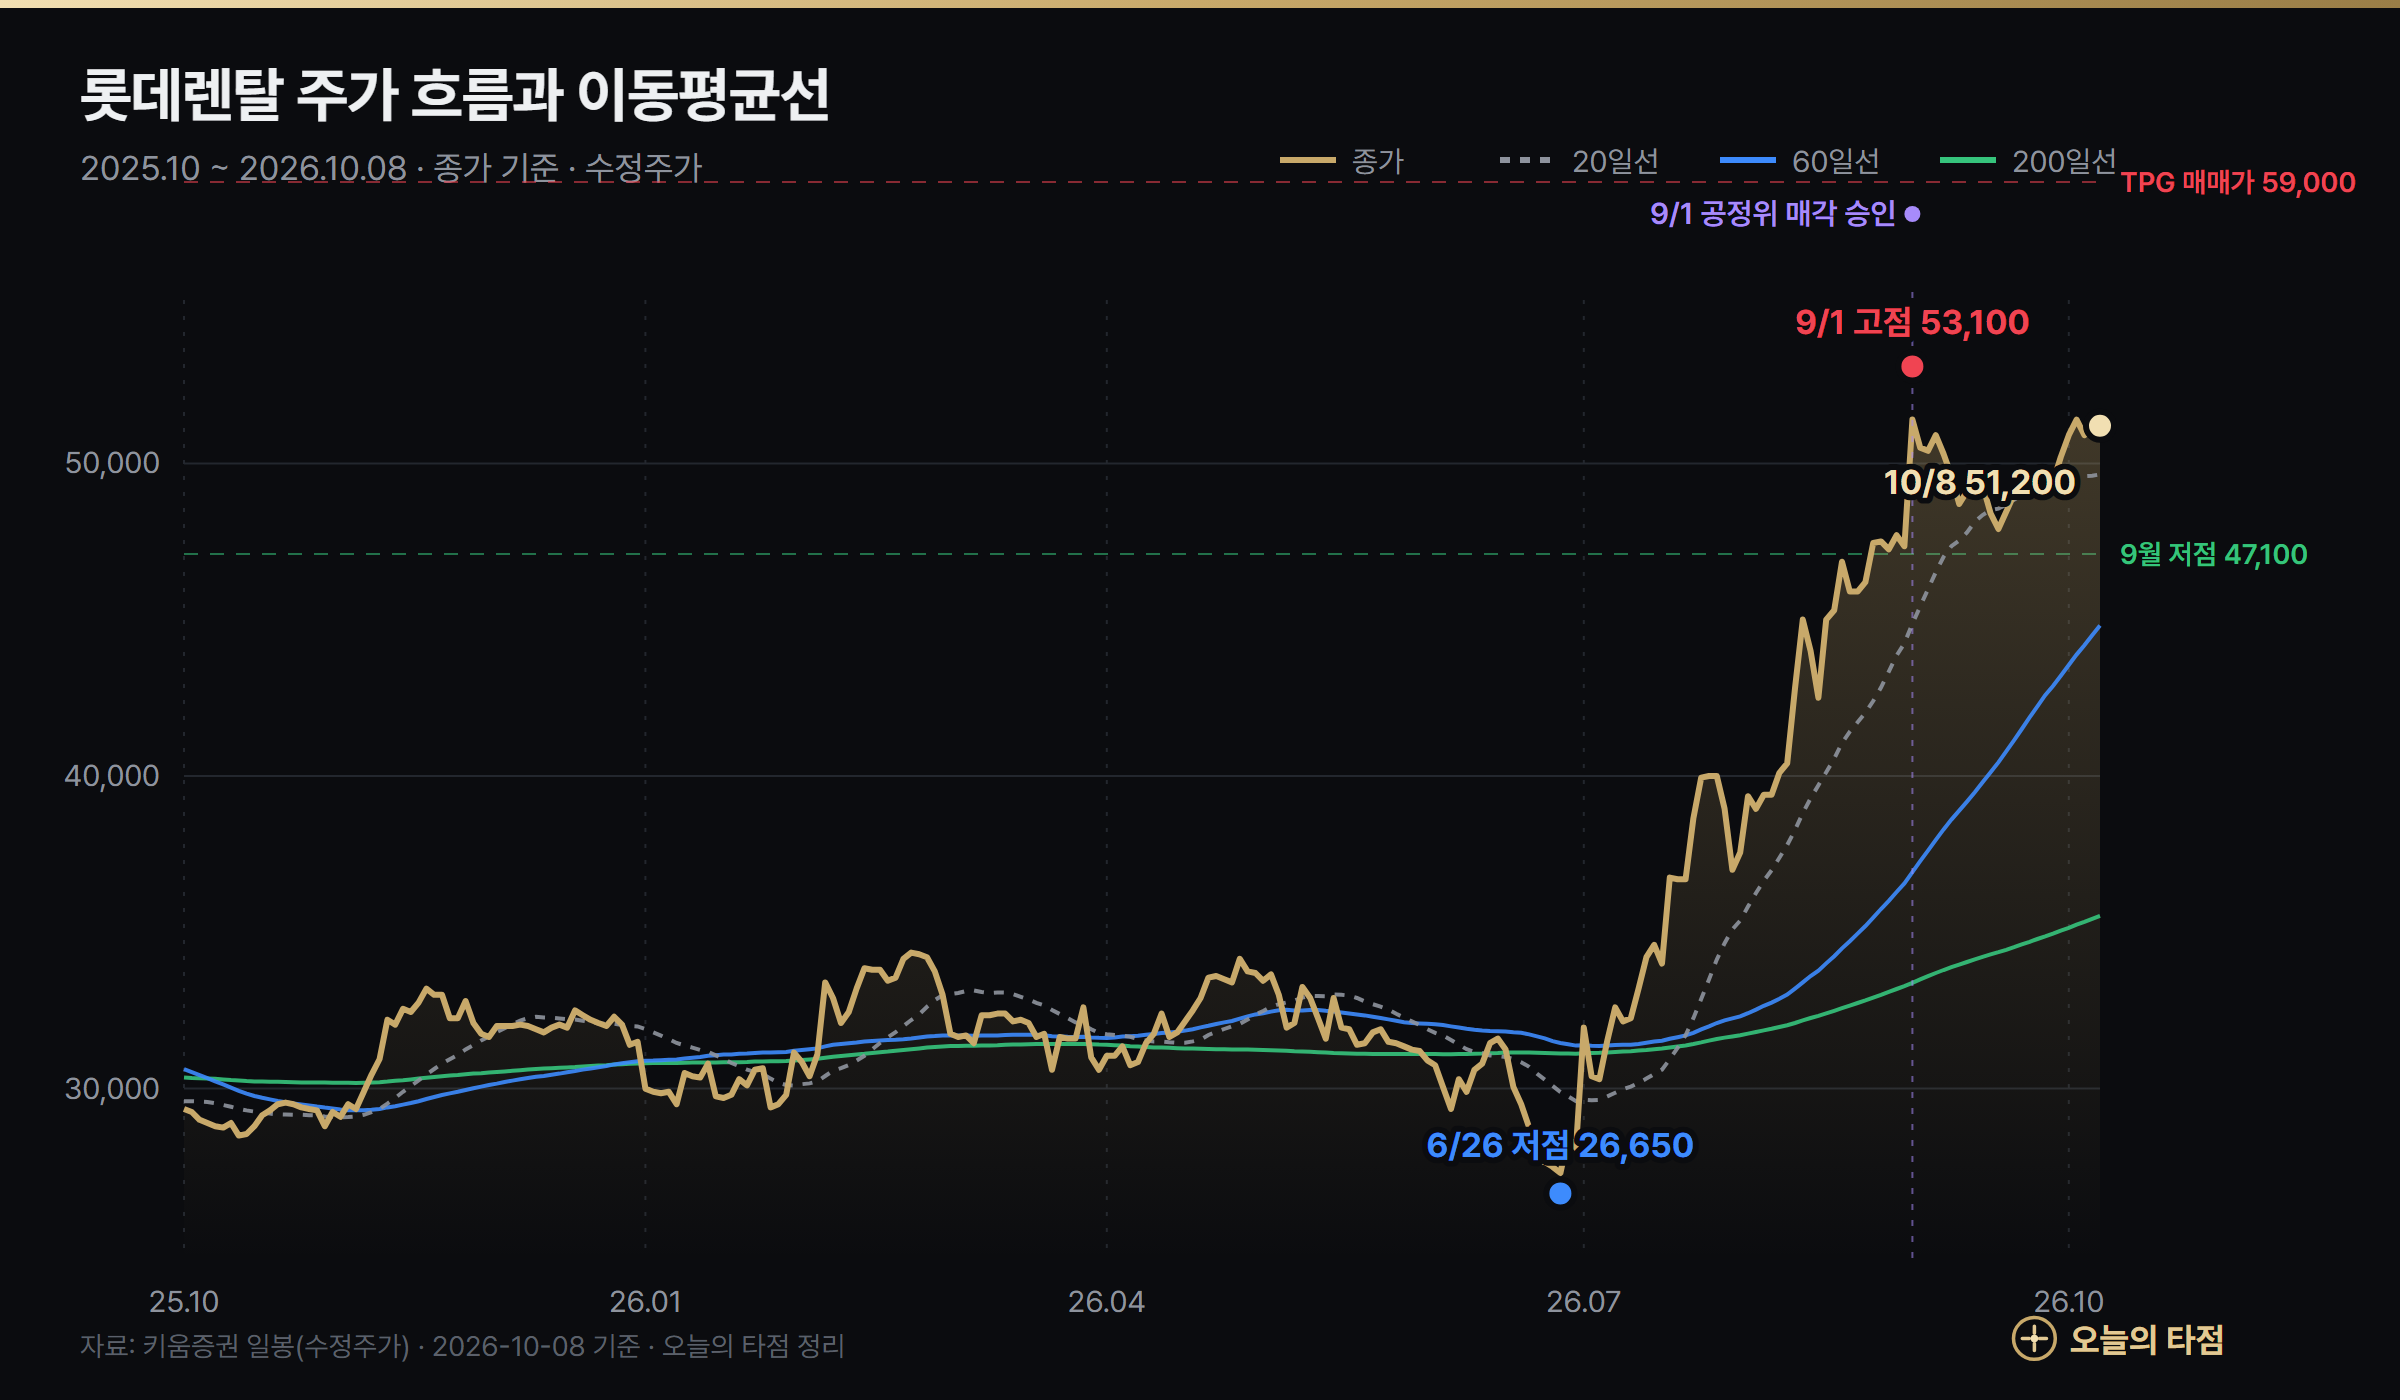
Task: Click the 50,000 y-axis label
Action: 112,463
